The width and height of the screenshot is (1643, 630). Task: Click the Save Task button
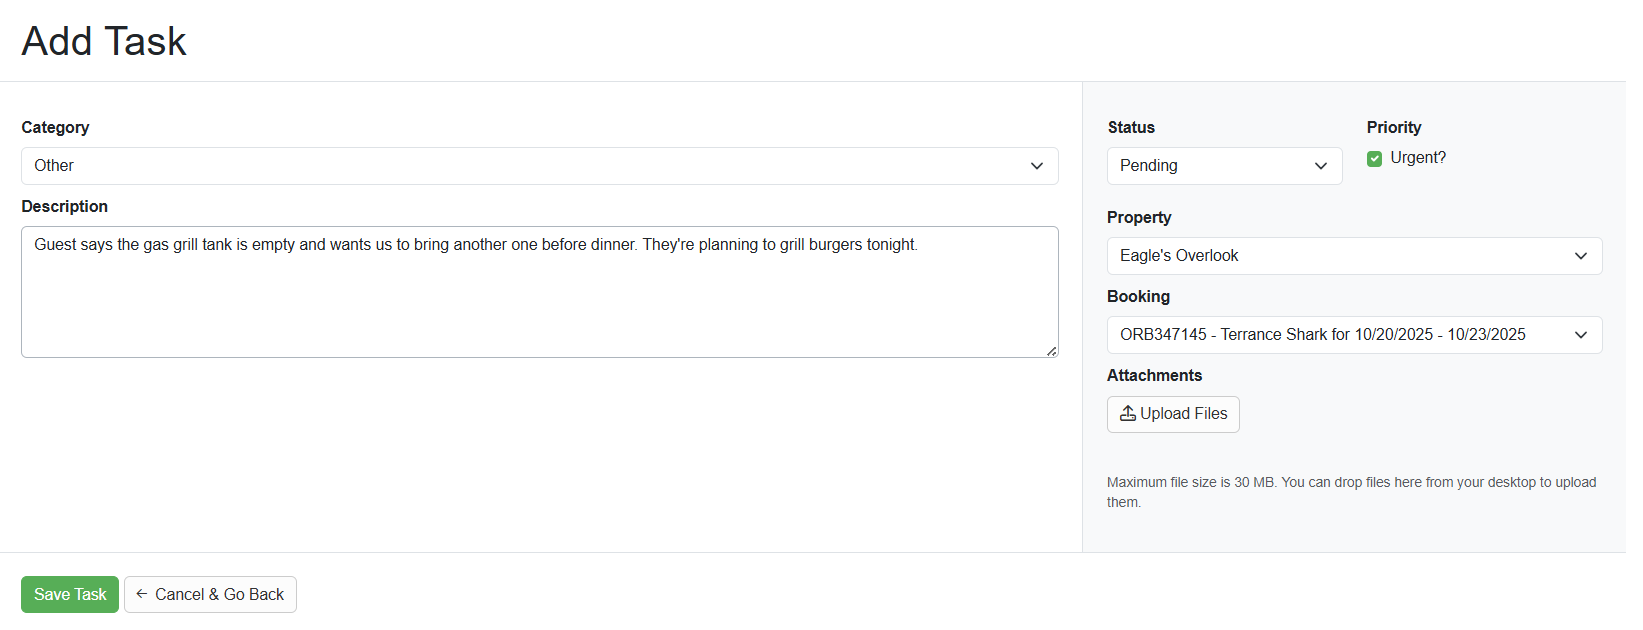[69, 594]
